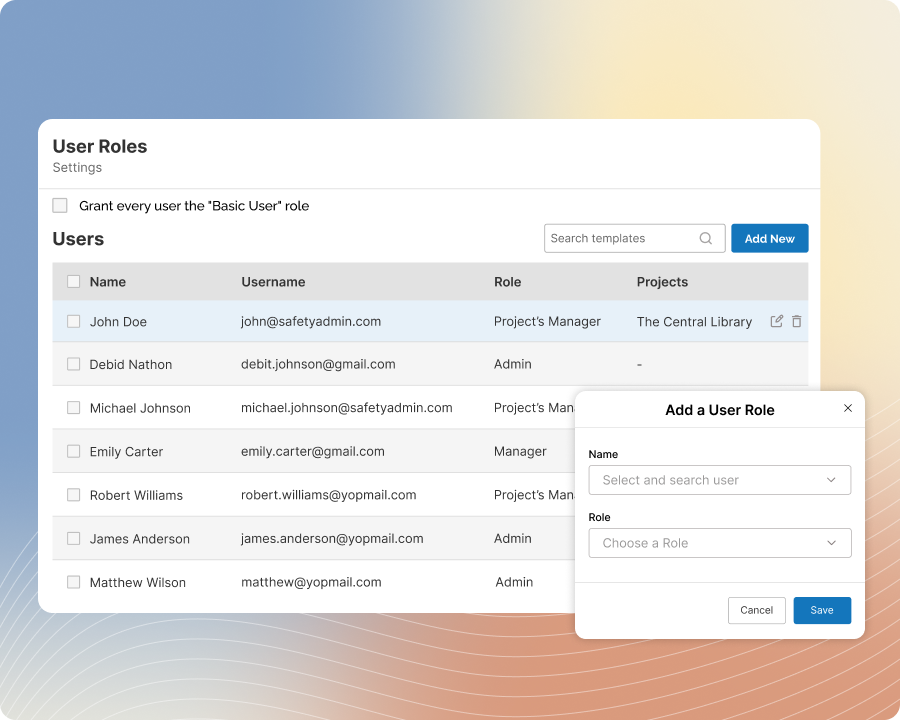Click the Role column header

[507, 282]
